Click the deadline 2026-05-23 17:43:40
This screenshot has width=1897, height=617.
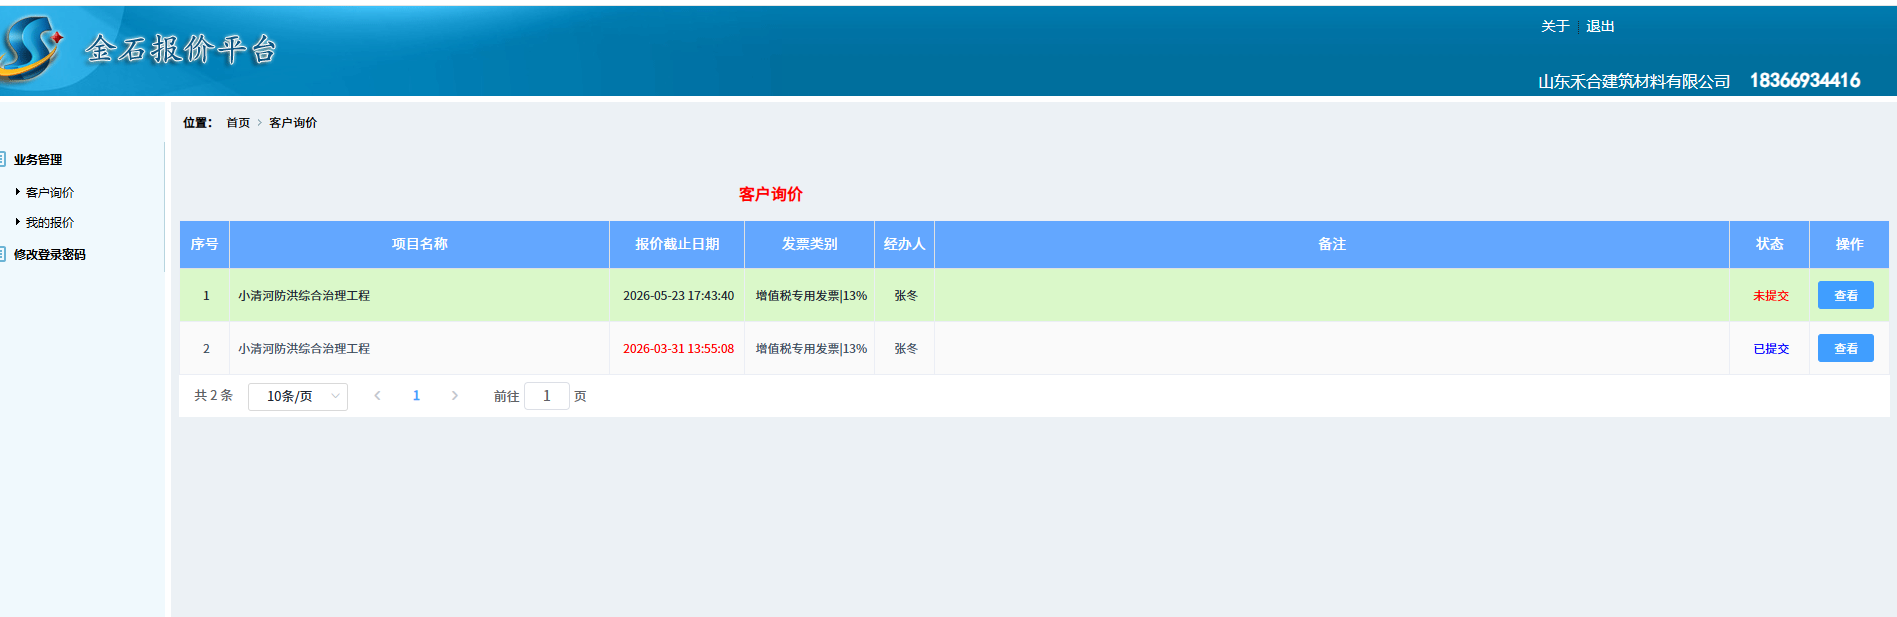[x=678, y=296]
